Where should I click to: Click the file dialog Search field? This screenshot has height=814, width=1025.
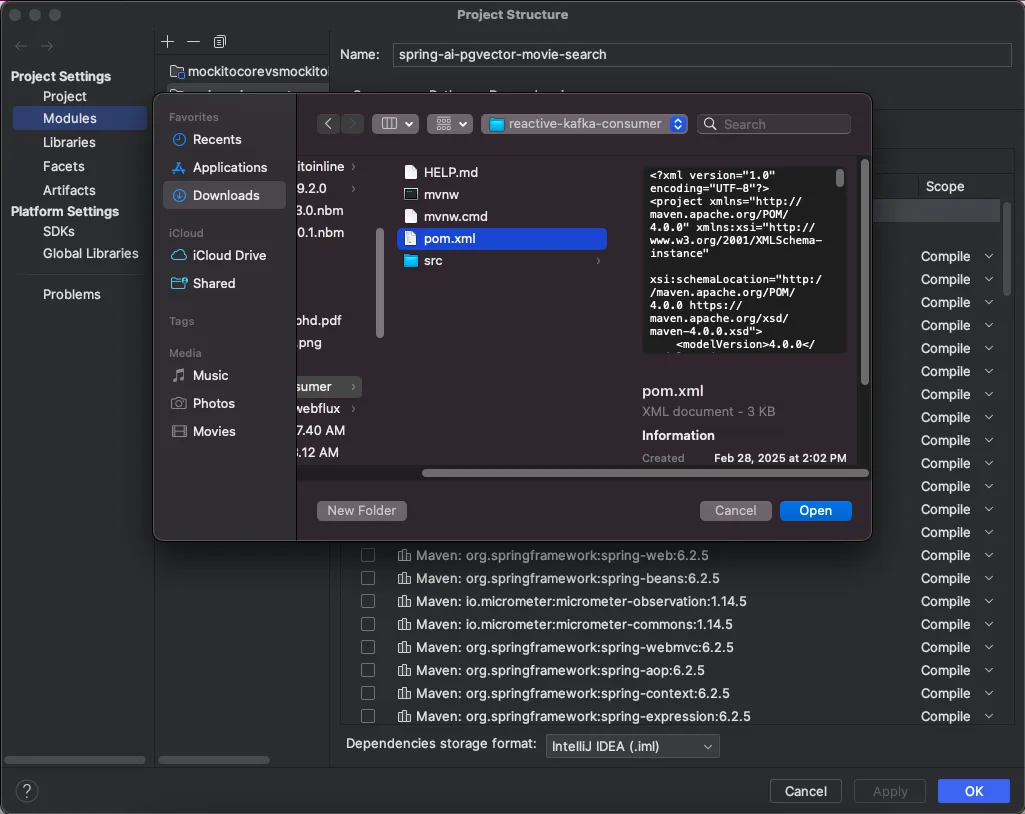pos(775,124)
